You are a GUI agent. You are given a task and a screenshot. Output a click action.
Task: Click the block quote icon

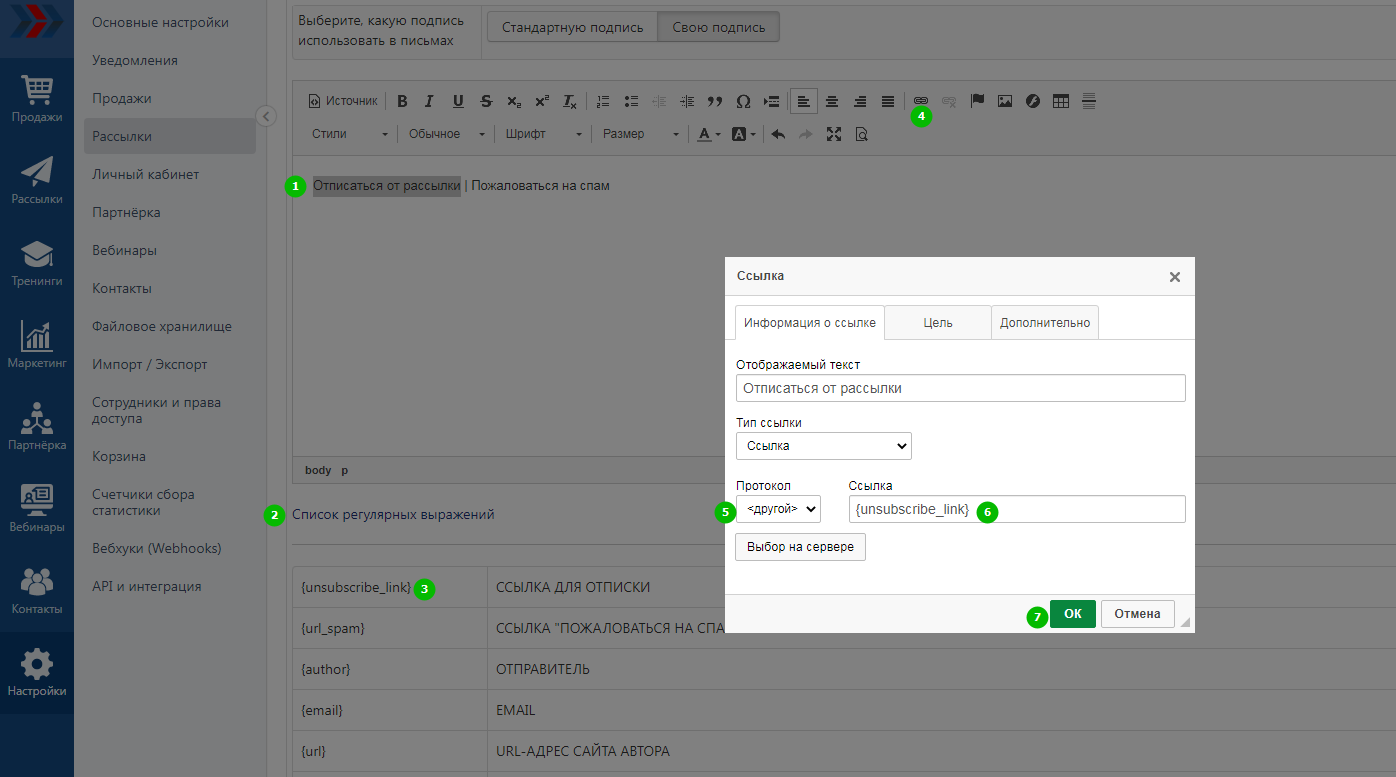point(715,101)
